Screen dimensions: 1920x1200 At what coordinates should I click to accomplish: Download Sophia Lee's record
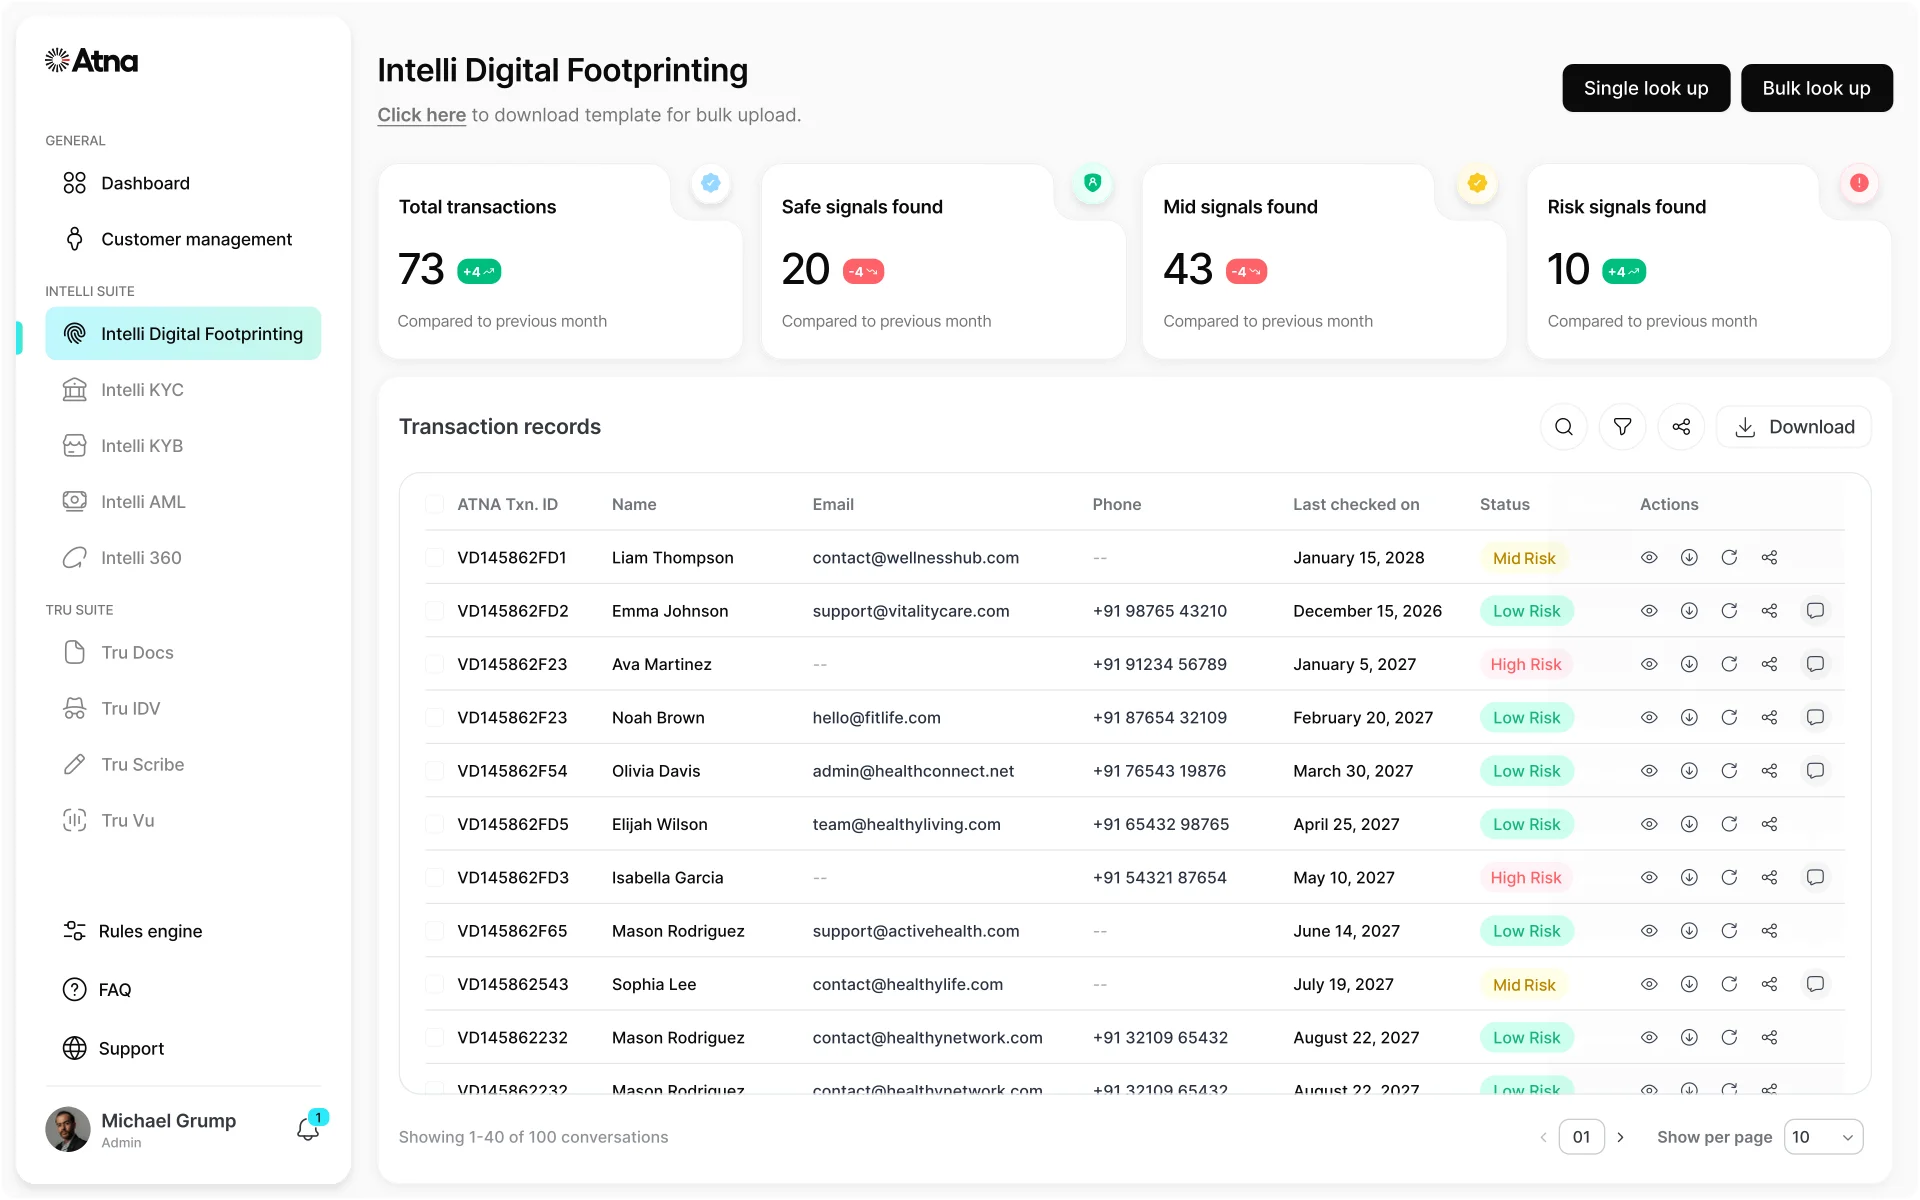[1689, 984]
